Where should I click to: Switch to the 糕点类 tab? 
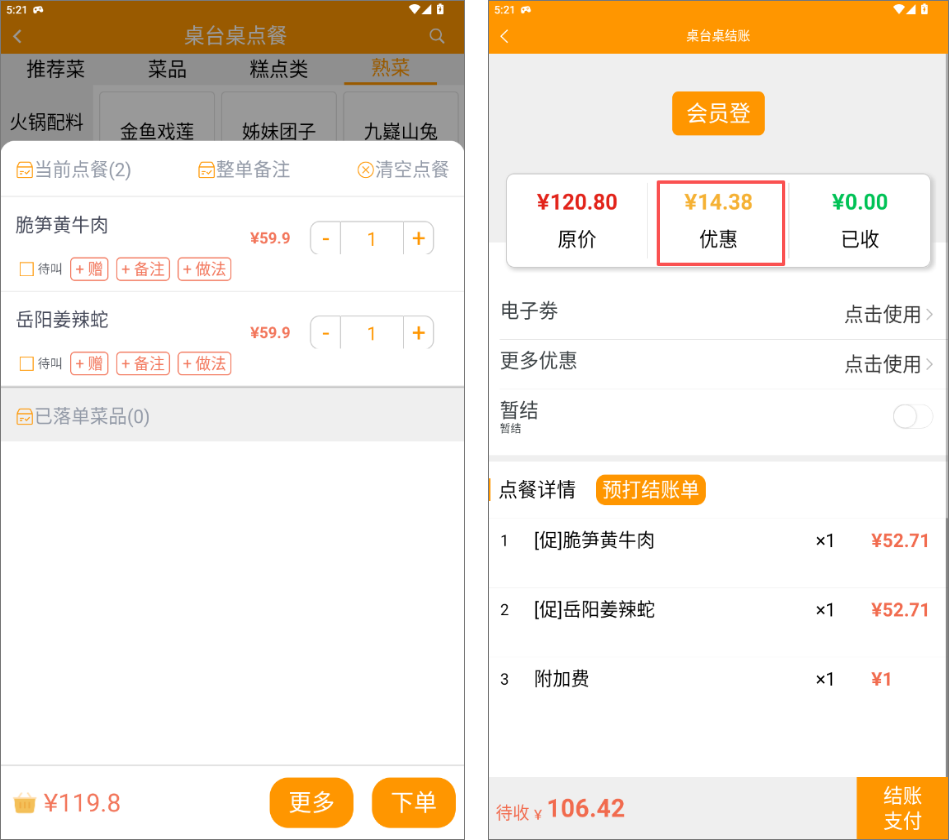click(x=278, y=69)
